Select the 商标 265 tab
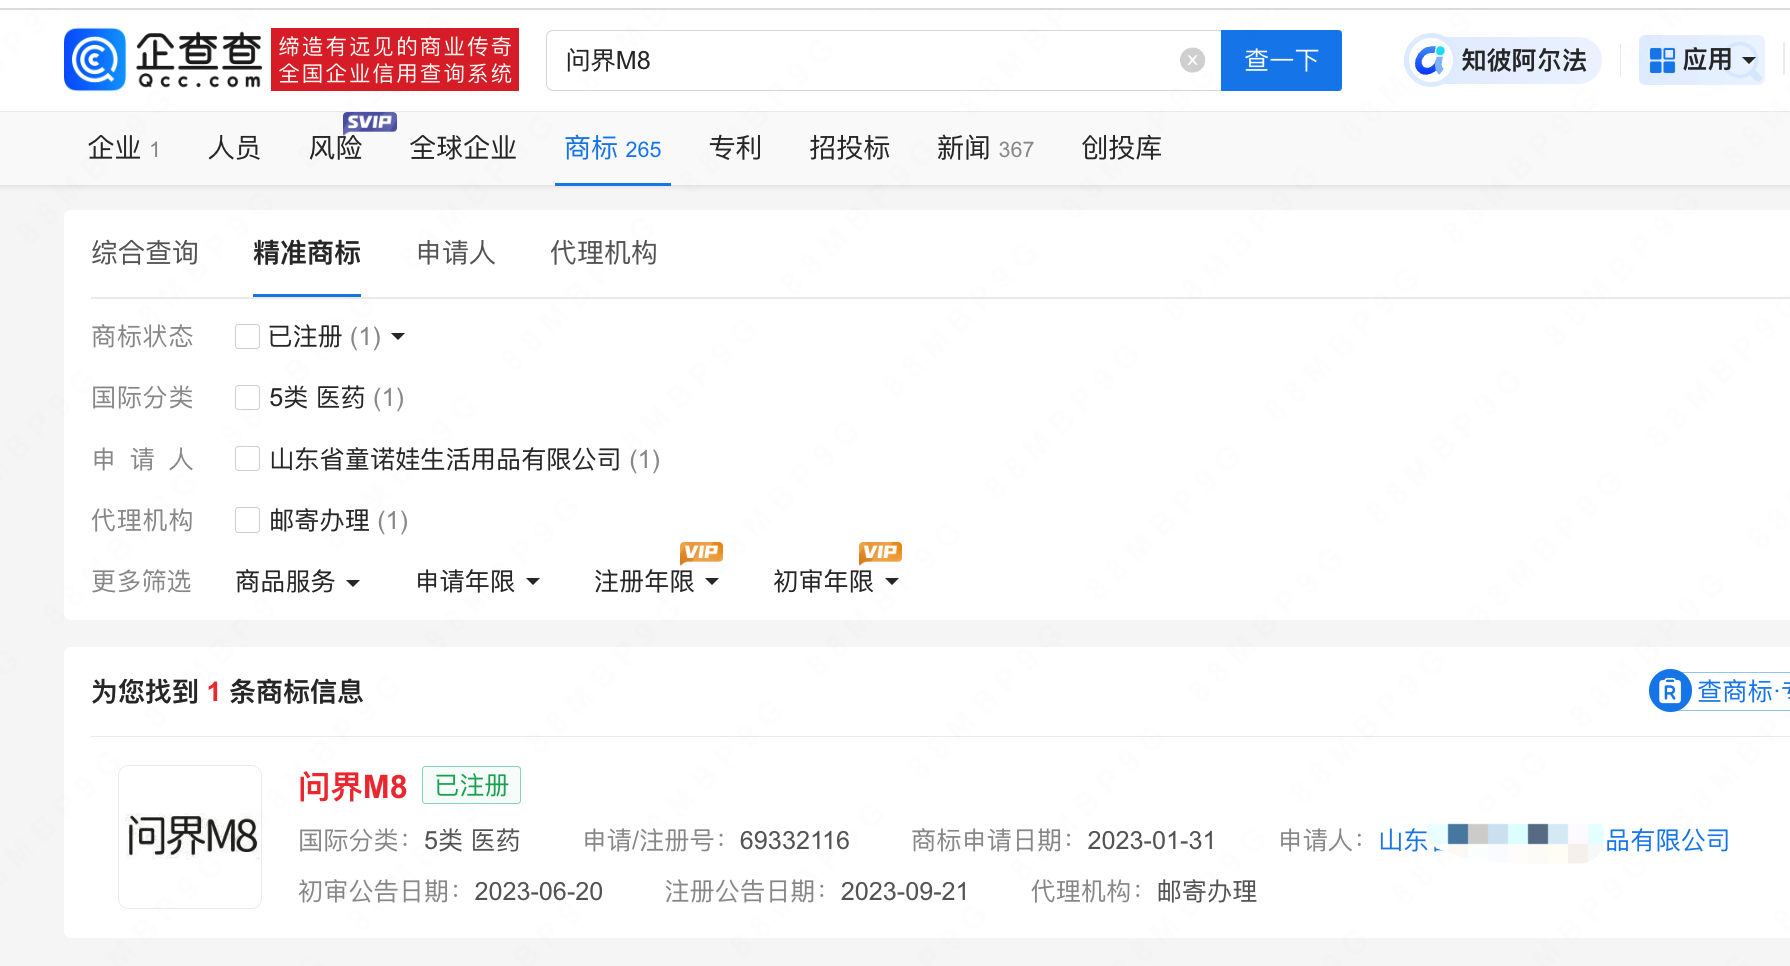 click(613, 148)
